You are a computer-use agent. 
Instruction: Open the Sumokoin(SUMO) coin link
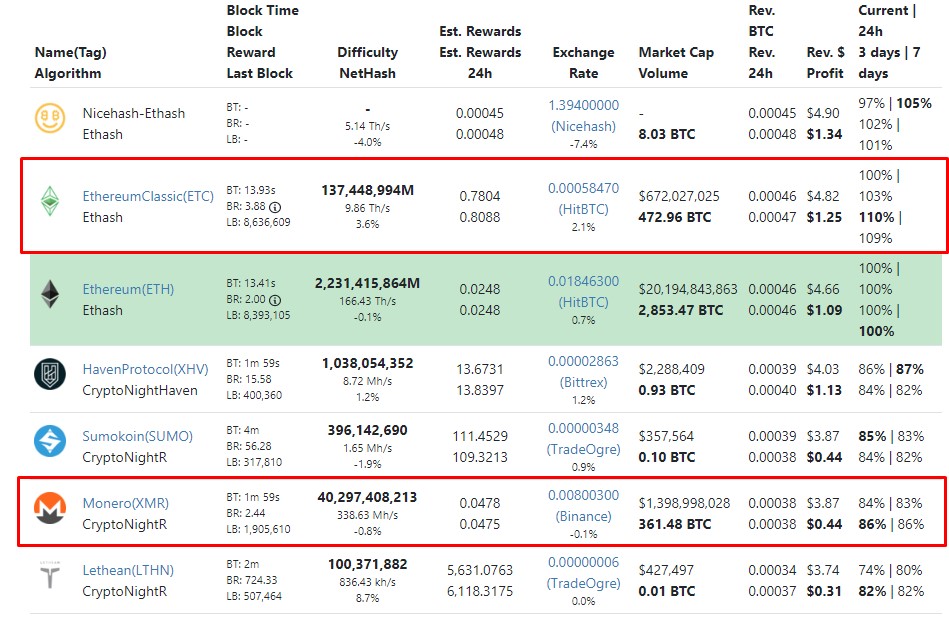coord(137,437)
